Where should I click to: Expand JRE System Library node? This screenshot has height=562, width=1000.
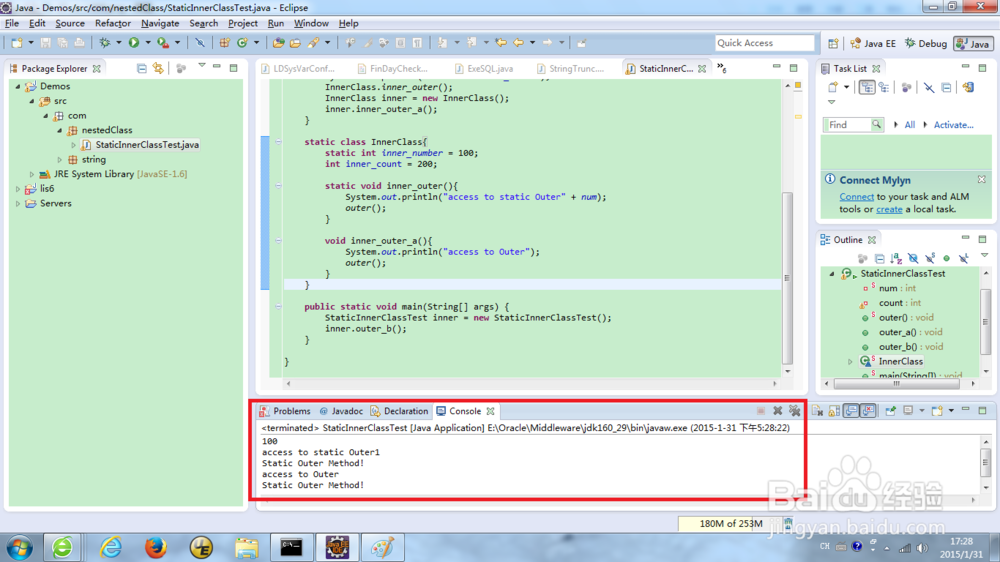point(32,174)
